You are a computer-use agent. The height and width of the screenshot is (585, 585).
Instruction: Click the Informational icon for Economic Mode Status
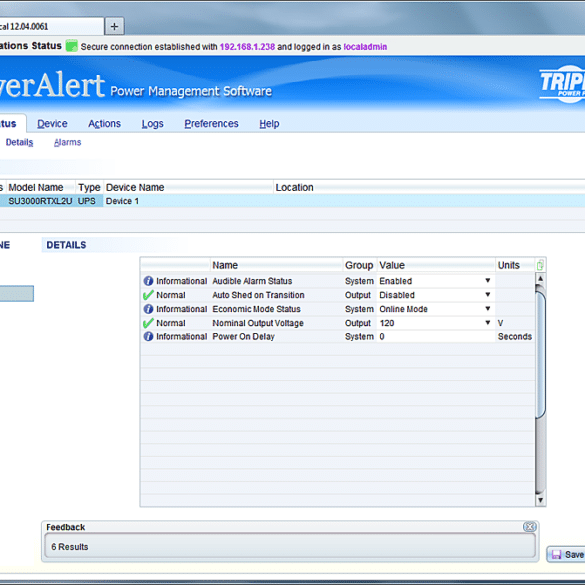tap(148, 309)
